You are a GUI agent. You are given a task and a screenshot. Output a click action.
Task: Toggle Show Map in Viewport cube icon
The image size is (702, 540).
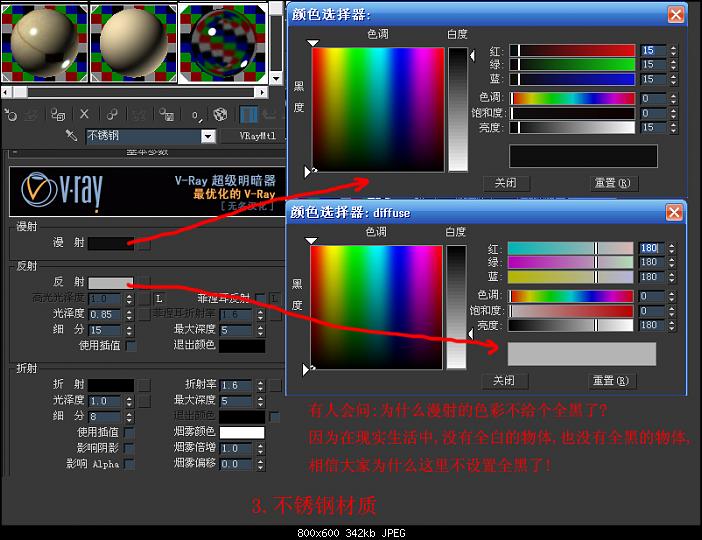point(220,115)
